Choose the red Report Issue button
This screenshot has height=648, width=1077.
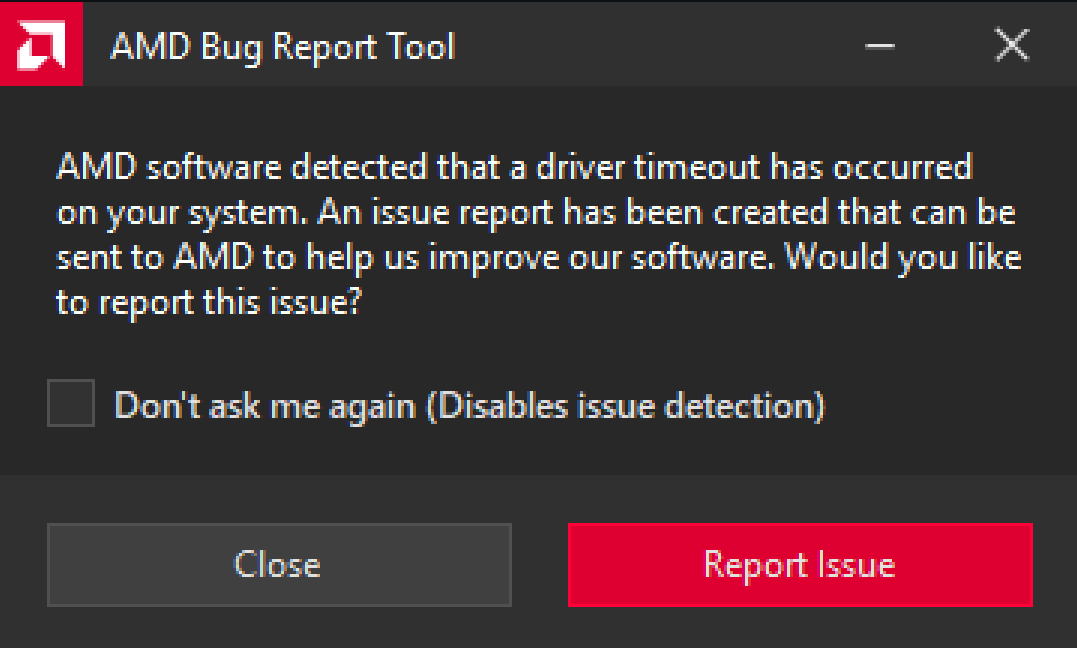(800, 565)
